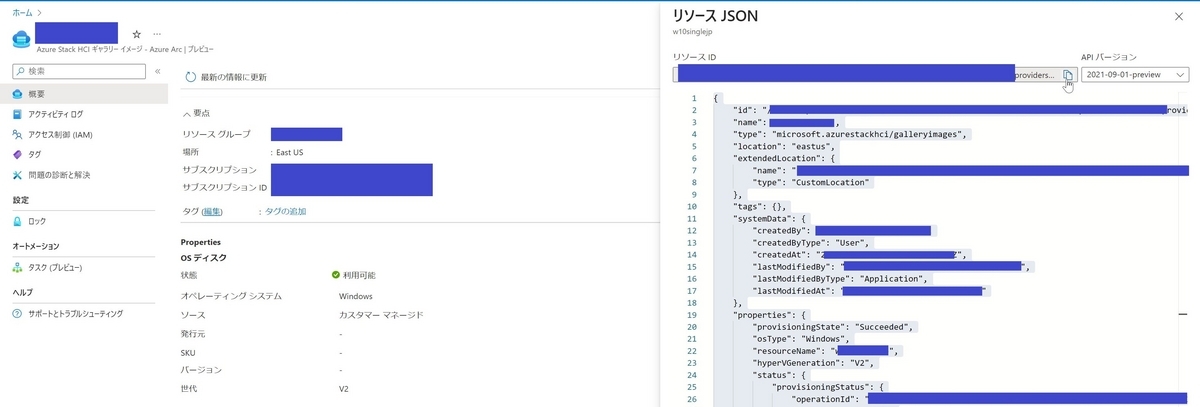Screen dimensions: 1200x407
Task: Click the アクティビティ ログ icon in sidebar
Action: point(17,114)
